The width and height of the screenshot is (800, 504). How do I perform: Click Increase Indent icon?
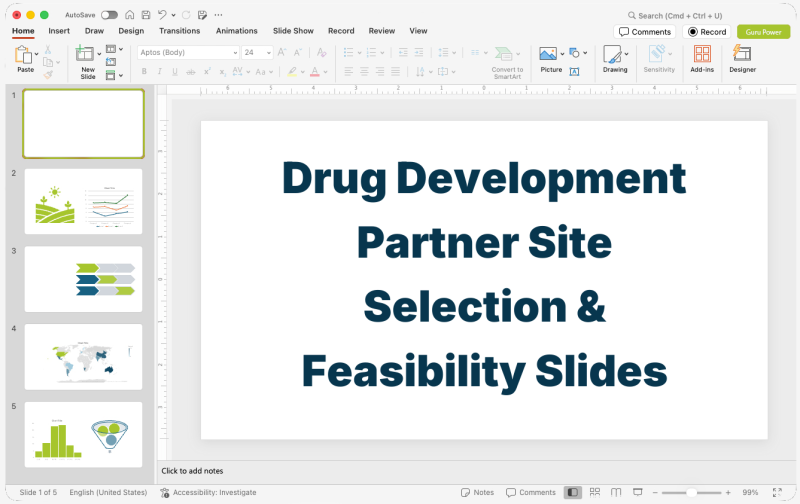coord(419,52)
